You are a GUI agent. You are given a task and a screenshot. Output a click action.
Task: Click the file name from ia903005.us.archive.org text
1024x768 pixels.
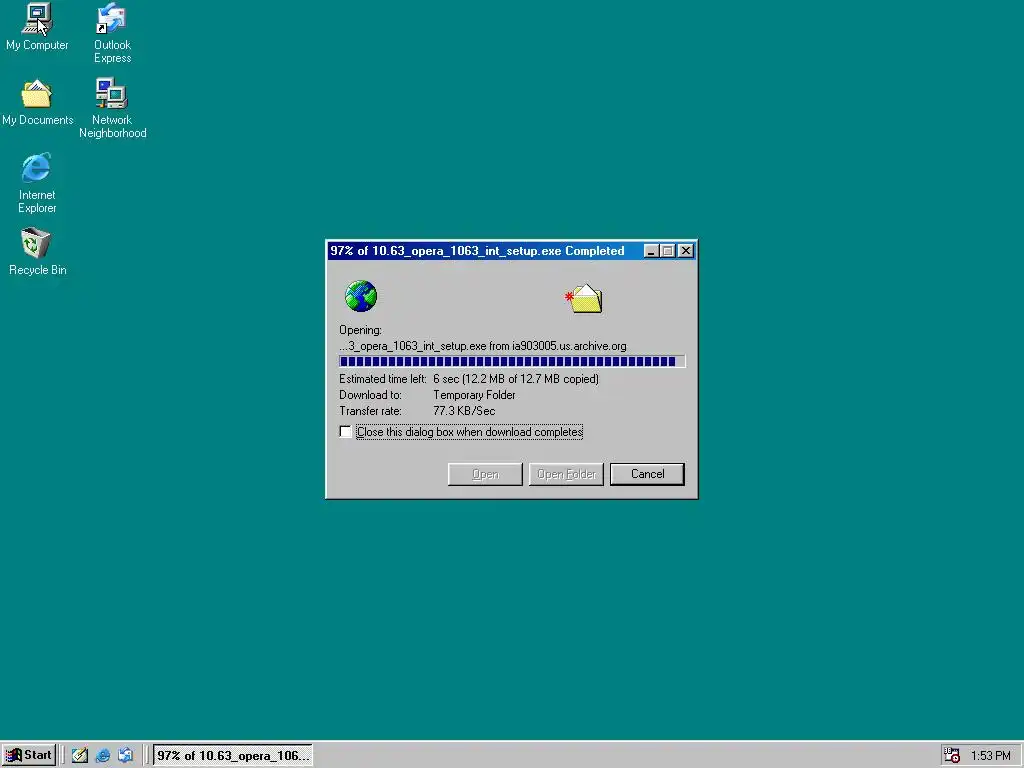[483, 346]
